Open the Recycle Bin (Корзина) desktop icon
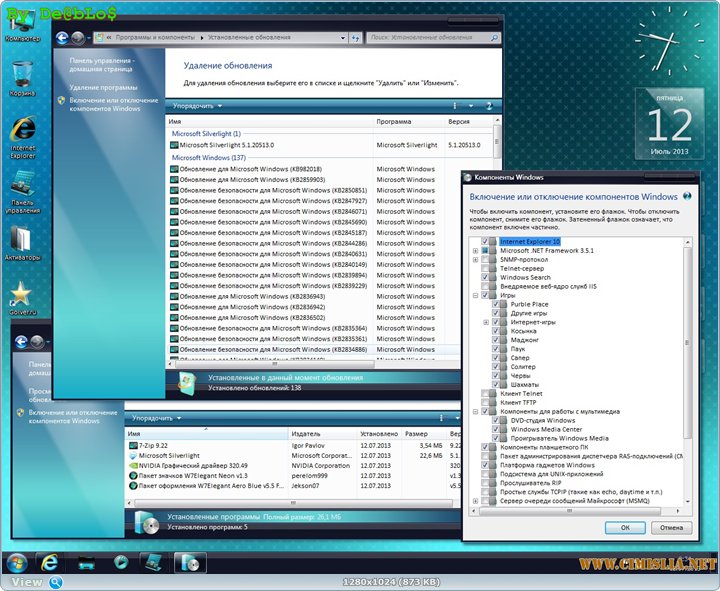The width and height of the screenshot is (720, 591). click(21, 75)
